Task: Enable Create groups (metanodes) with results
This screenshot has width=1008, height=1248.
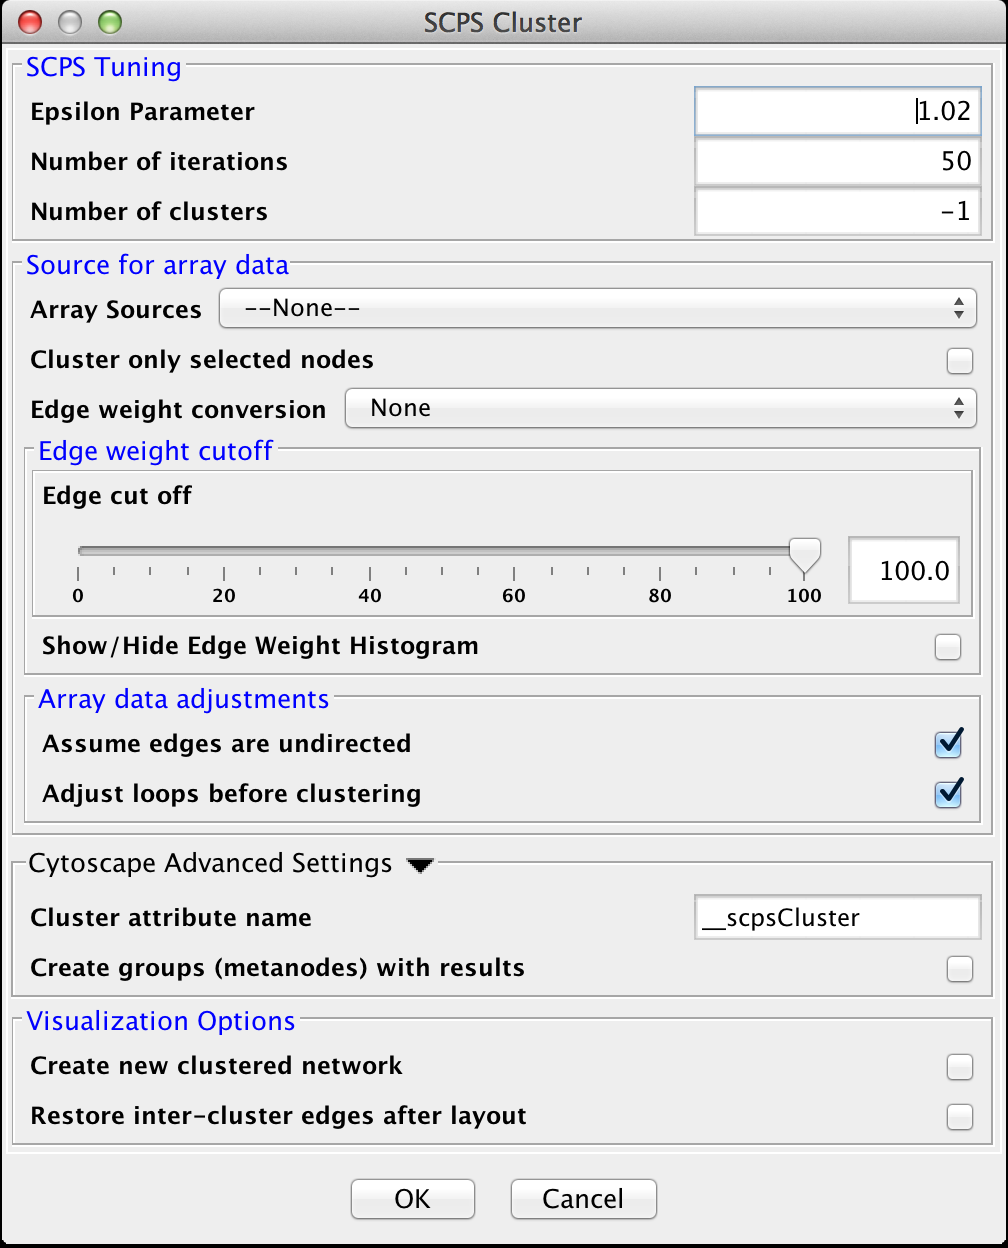Action: pyautogui.click(x=959, y=968)
